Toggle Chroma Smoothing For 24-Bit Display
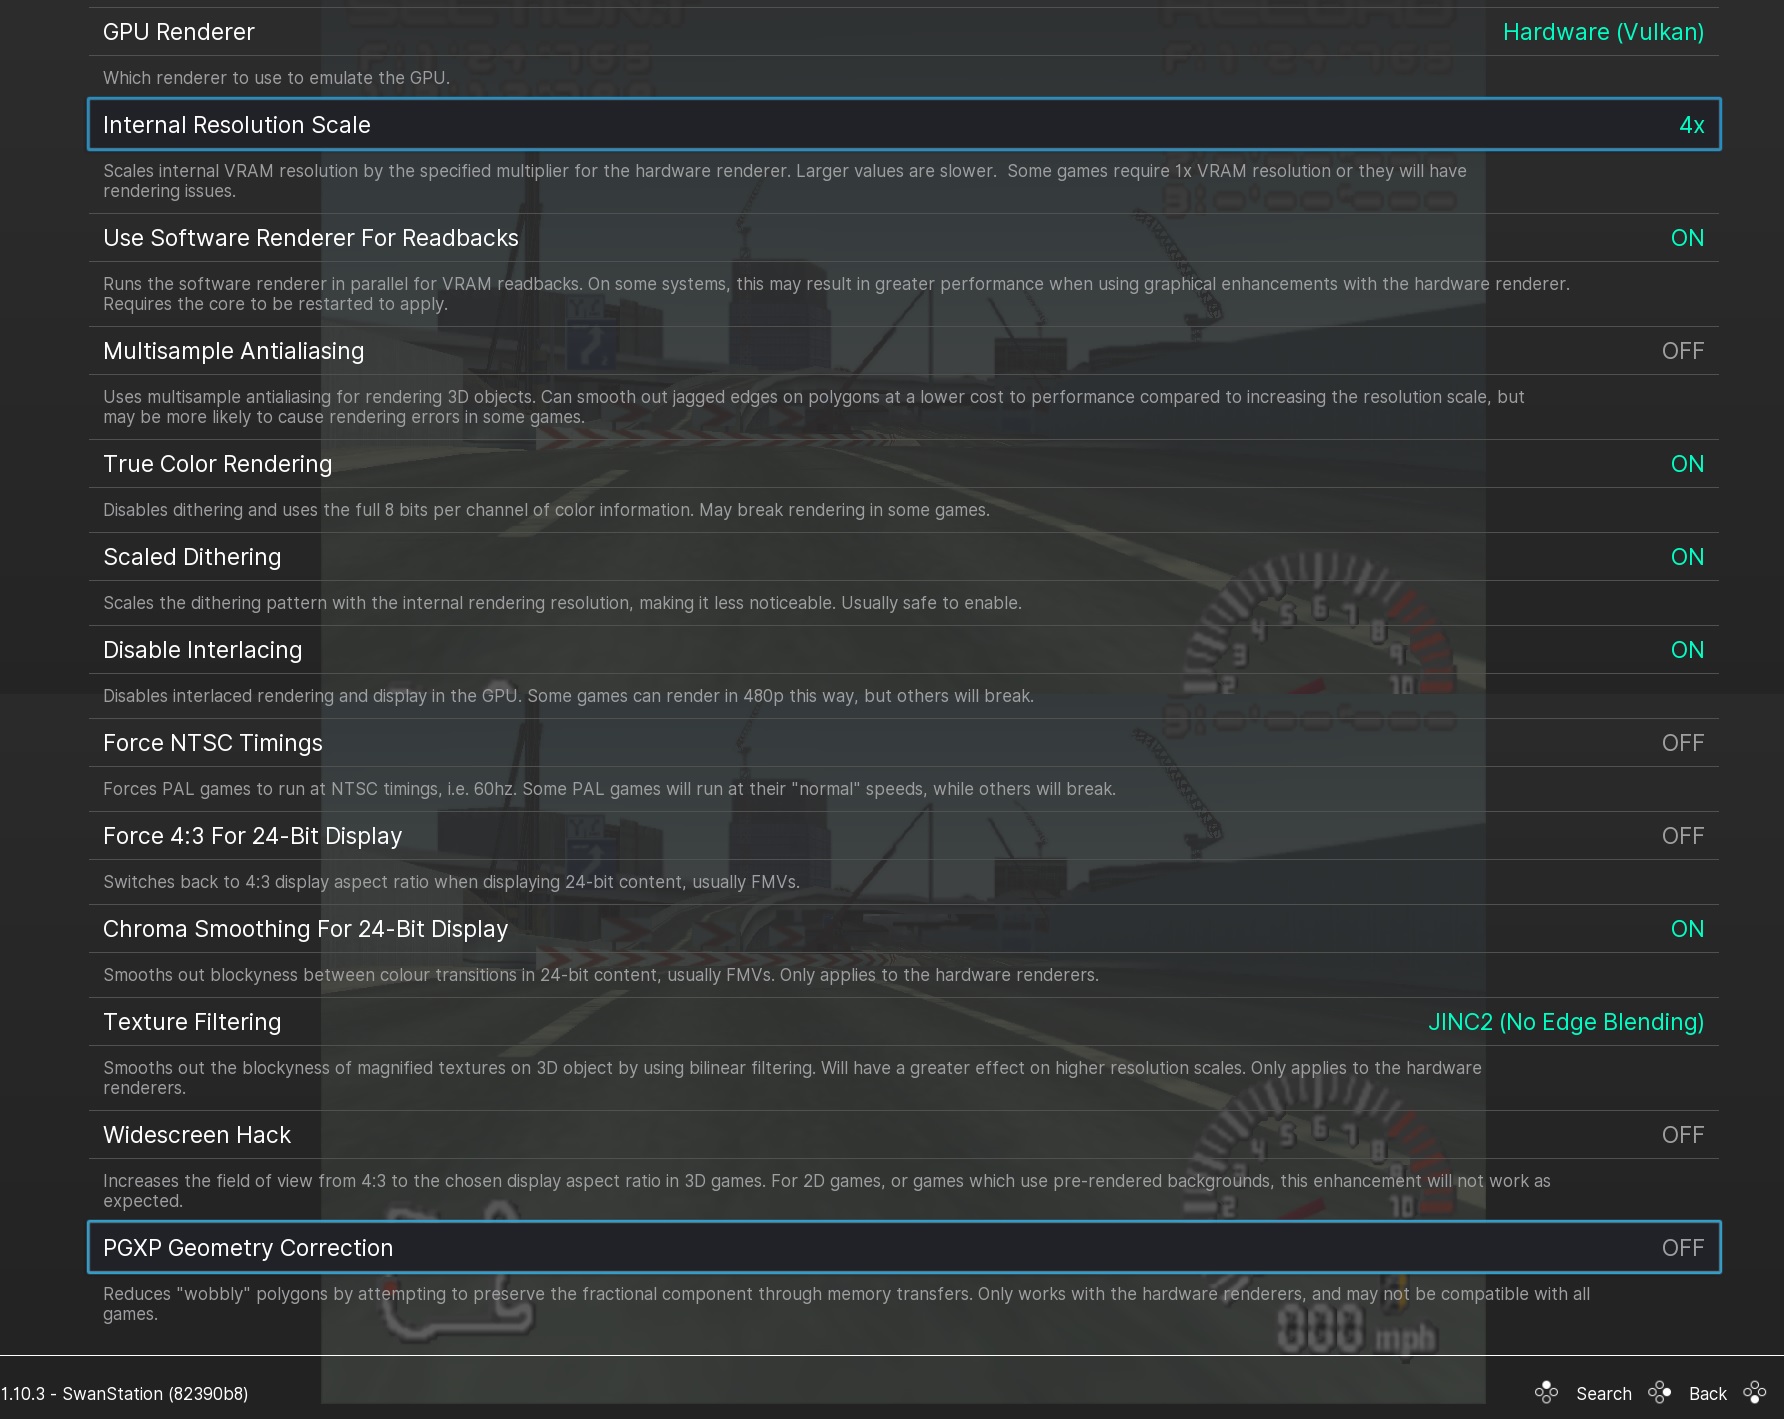 pos(904,929)
